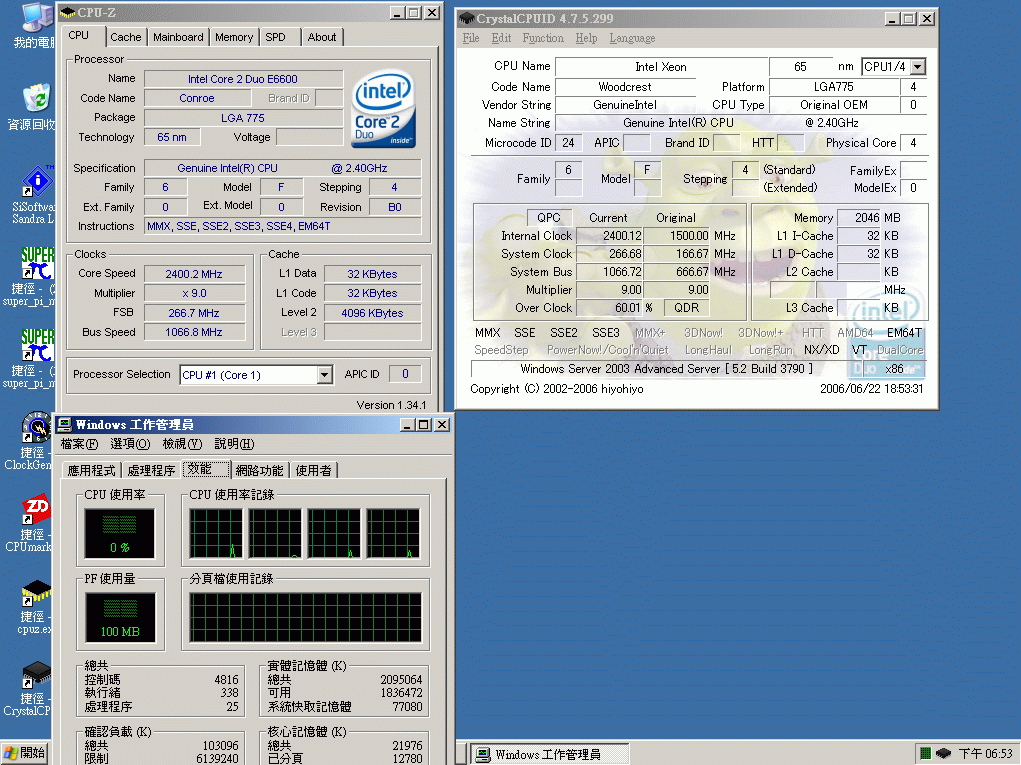Viewport: 1021px width, 765px height.
Task: Select the 處理程序 tab in Task Manager
Action: pos(151,470)
